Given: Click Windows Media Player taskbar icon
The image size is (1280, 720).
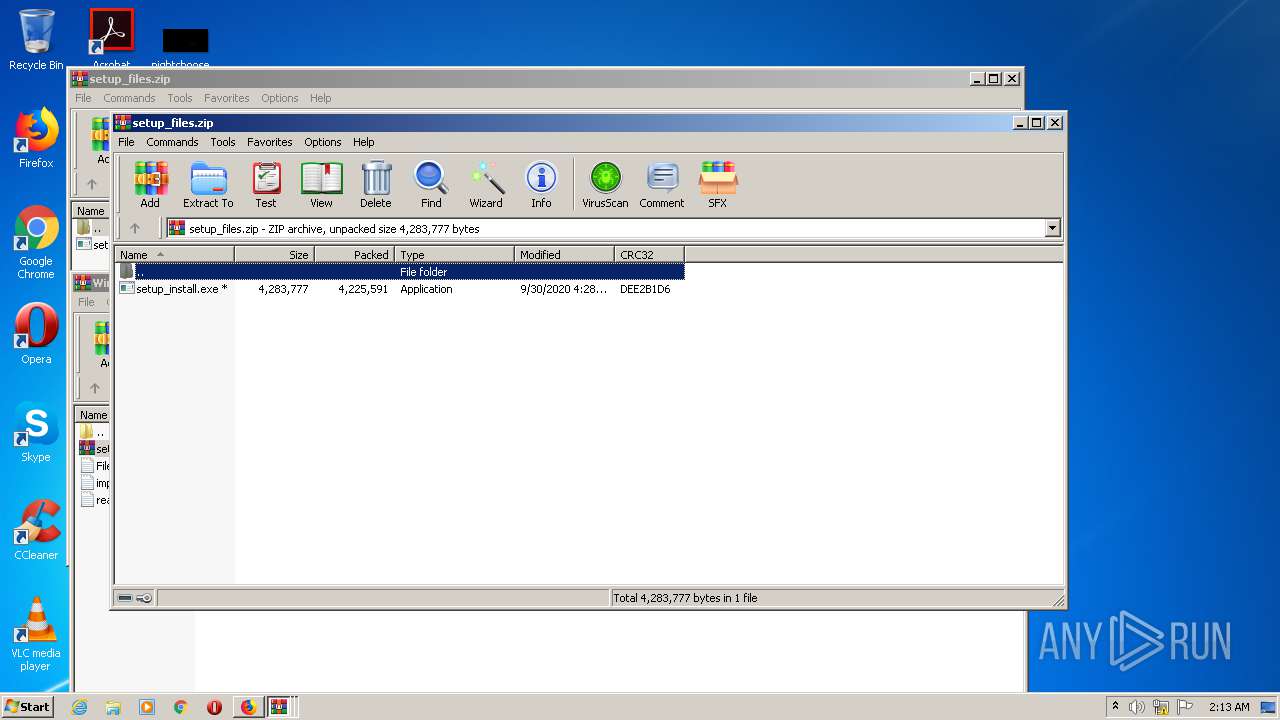Looking at the screenshot, I should coord(147,707).
